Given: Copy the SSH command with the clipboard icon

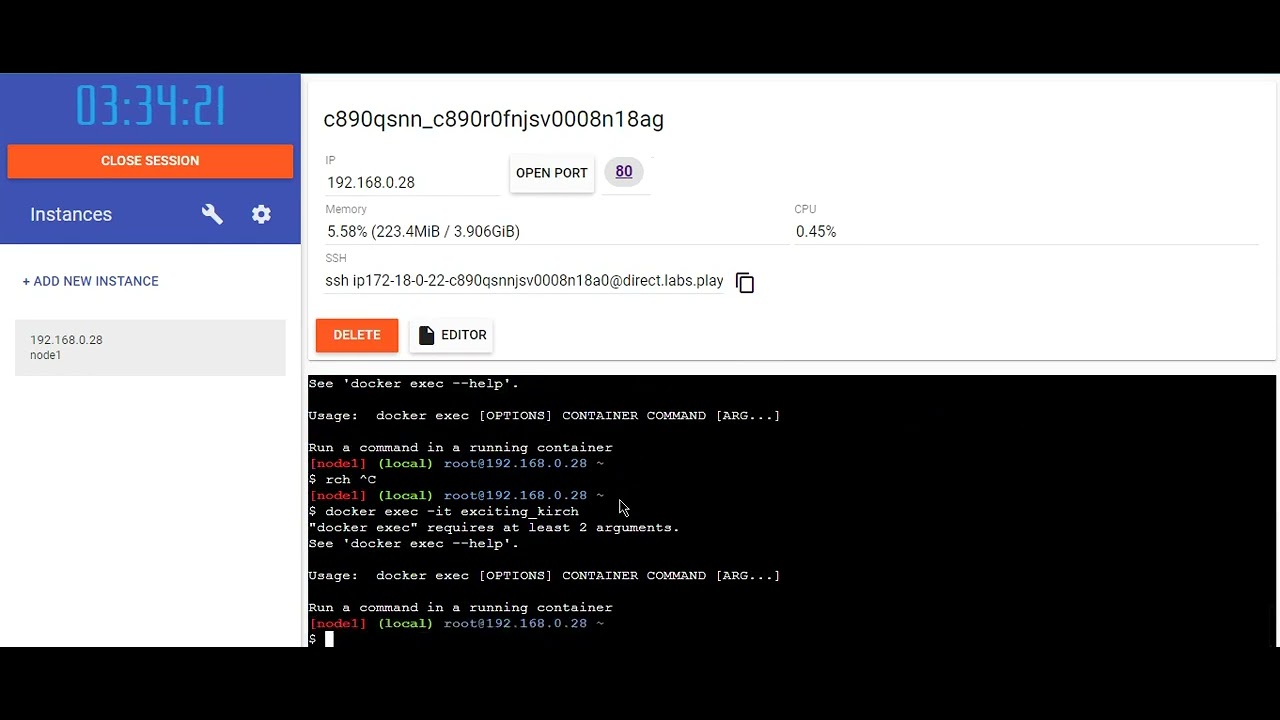Looking at the screenshot, I should [x=745, y=283].
